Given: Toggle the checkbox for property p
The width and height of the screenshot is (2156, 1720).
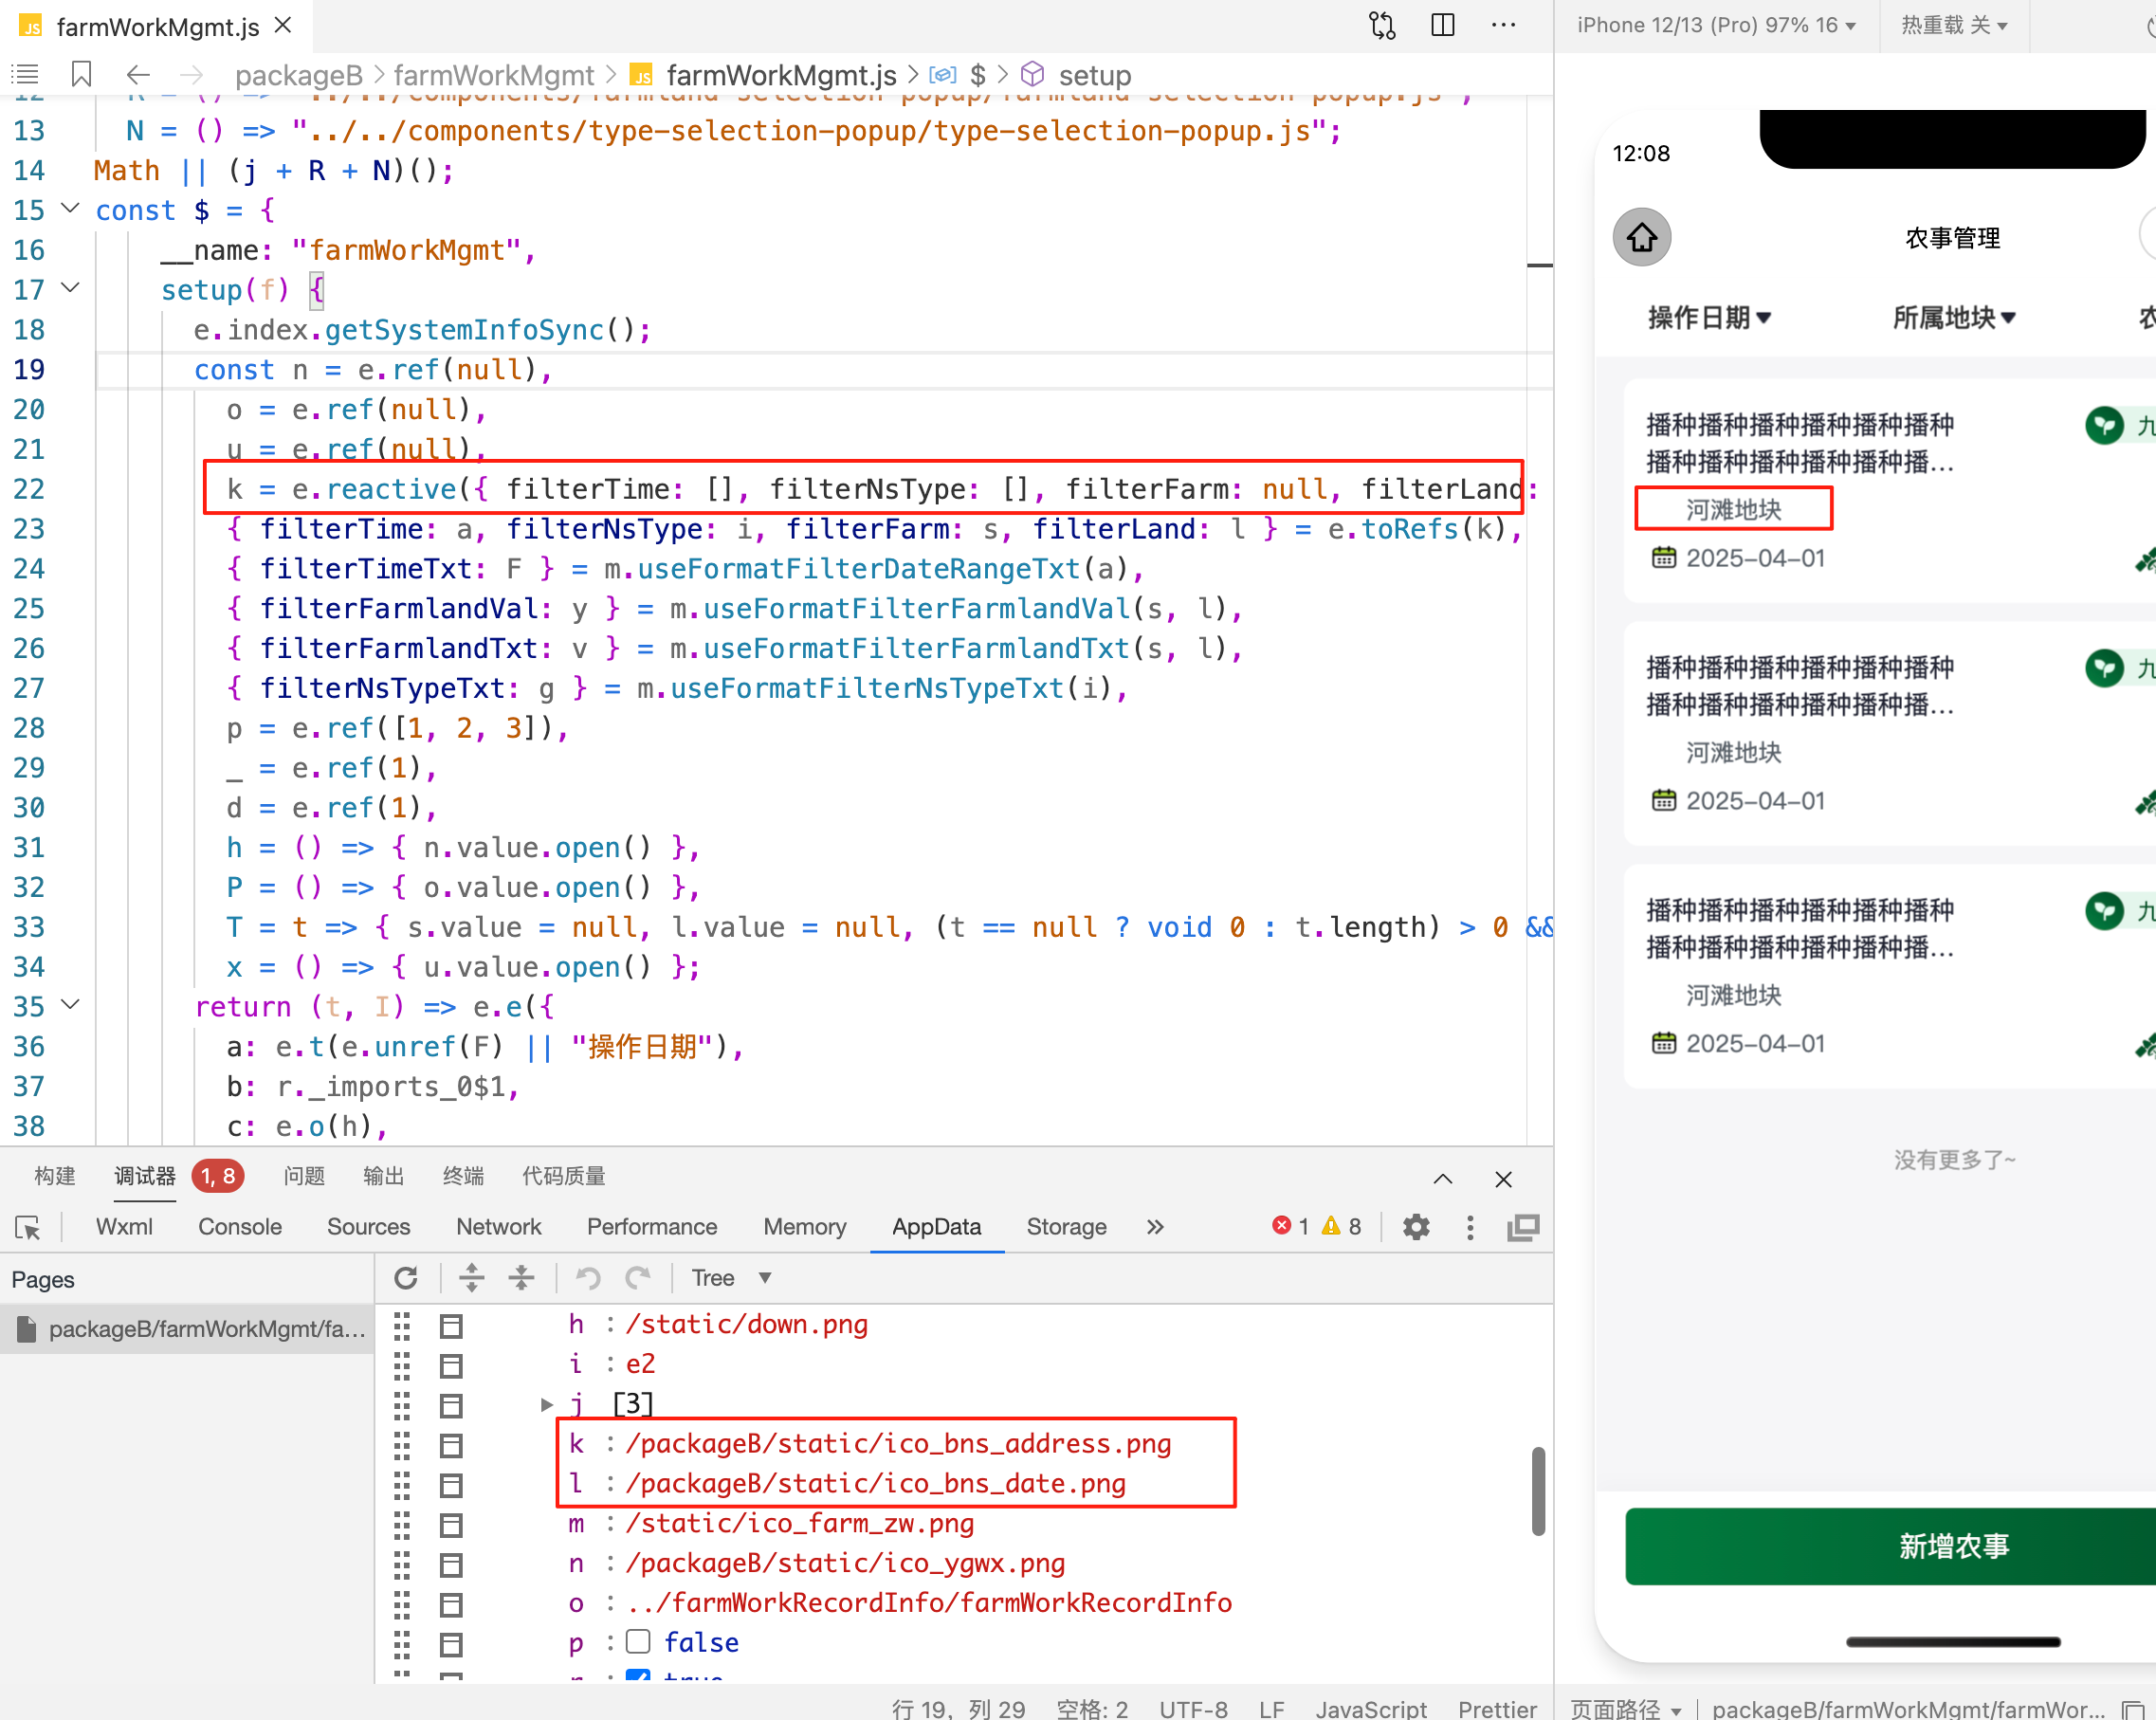Looking at the screenshot, I should (638, 1642).
